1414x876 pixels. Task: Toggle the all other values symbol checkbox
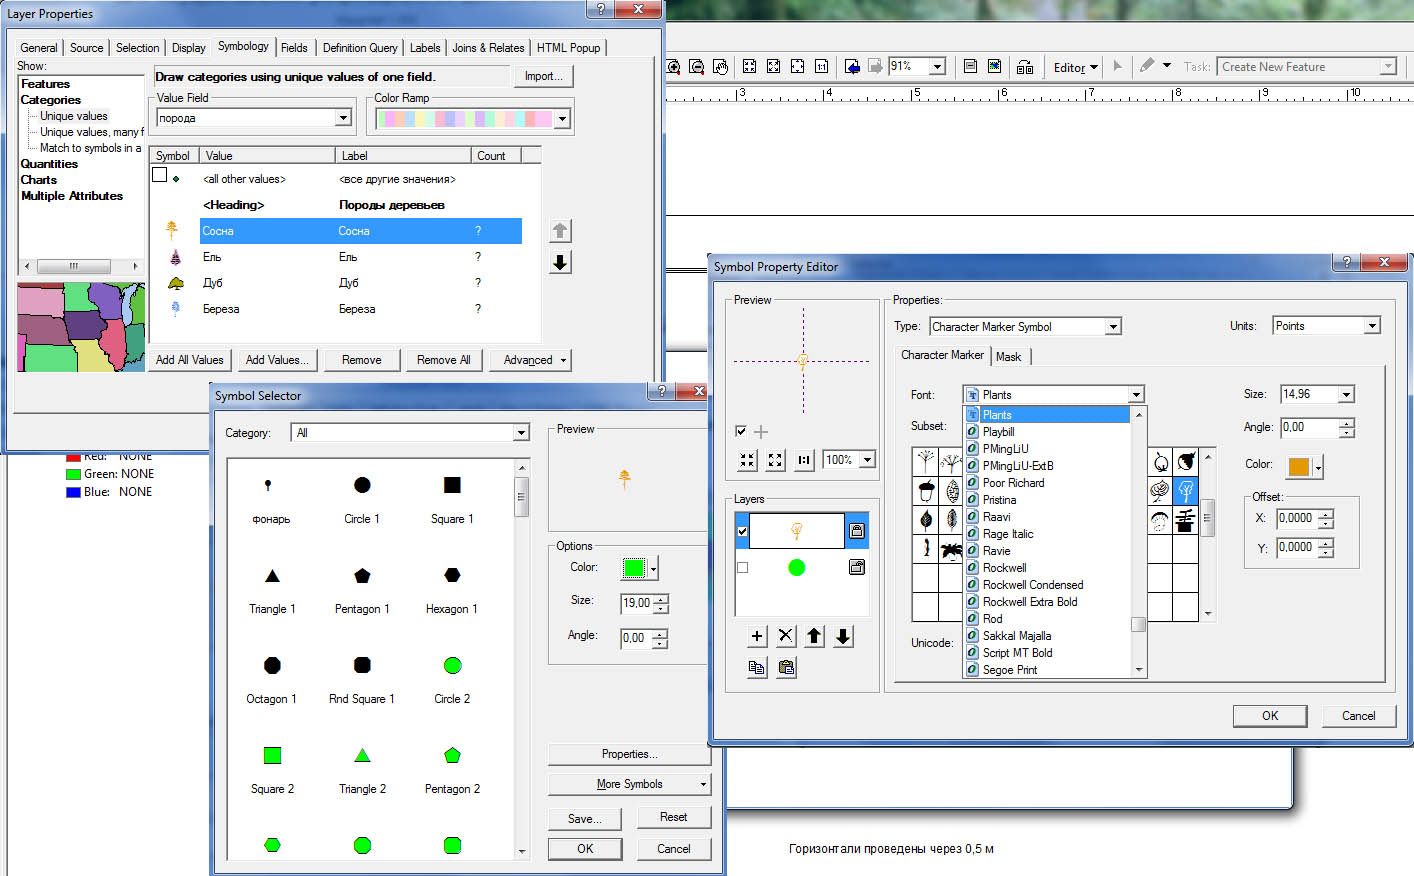click(x=160, y=175)
